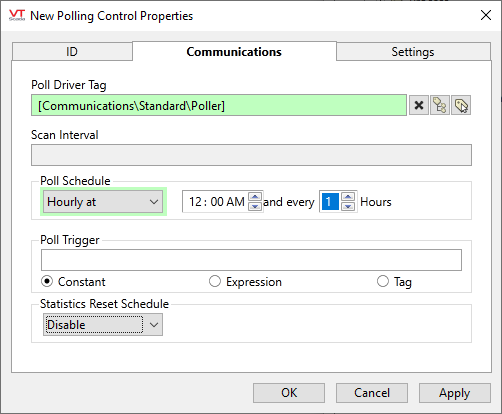The width and height of the screenshot is (502, 414).
Task: Expand the Statistics Reset Schedule dropdown
Action: pyautogui.click(x=103, y=325)
